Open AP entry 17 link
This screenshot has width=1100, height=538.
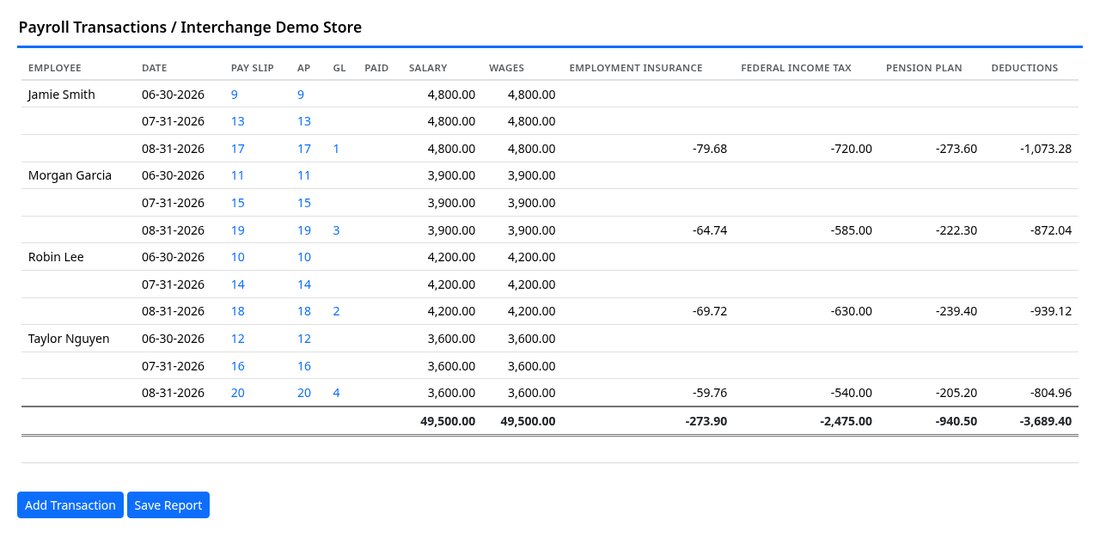(x=304, y=149)
